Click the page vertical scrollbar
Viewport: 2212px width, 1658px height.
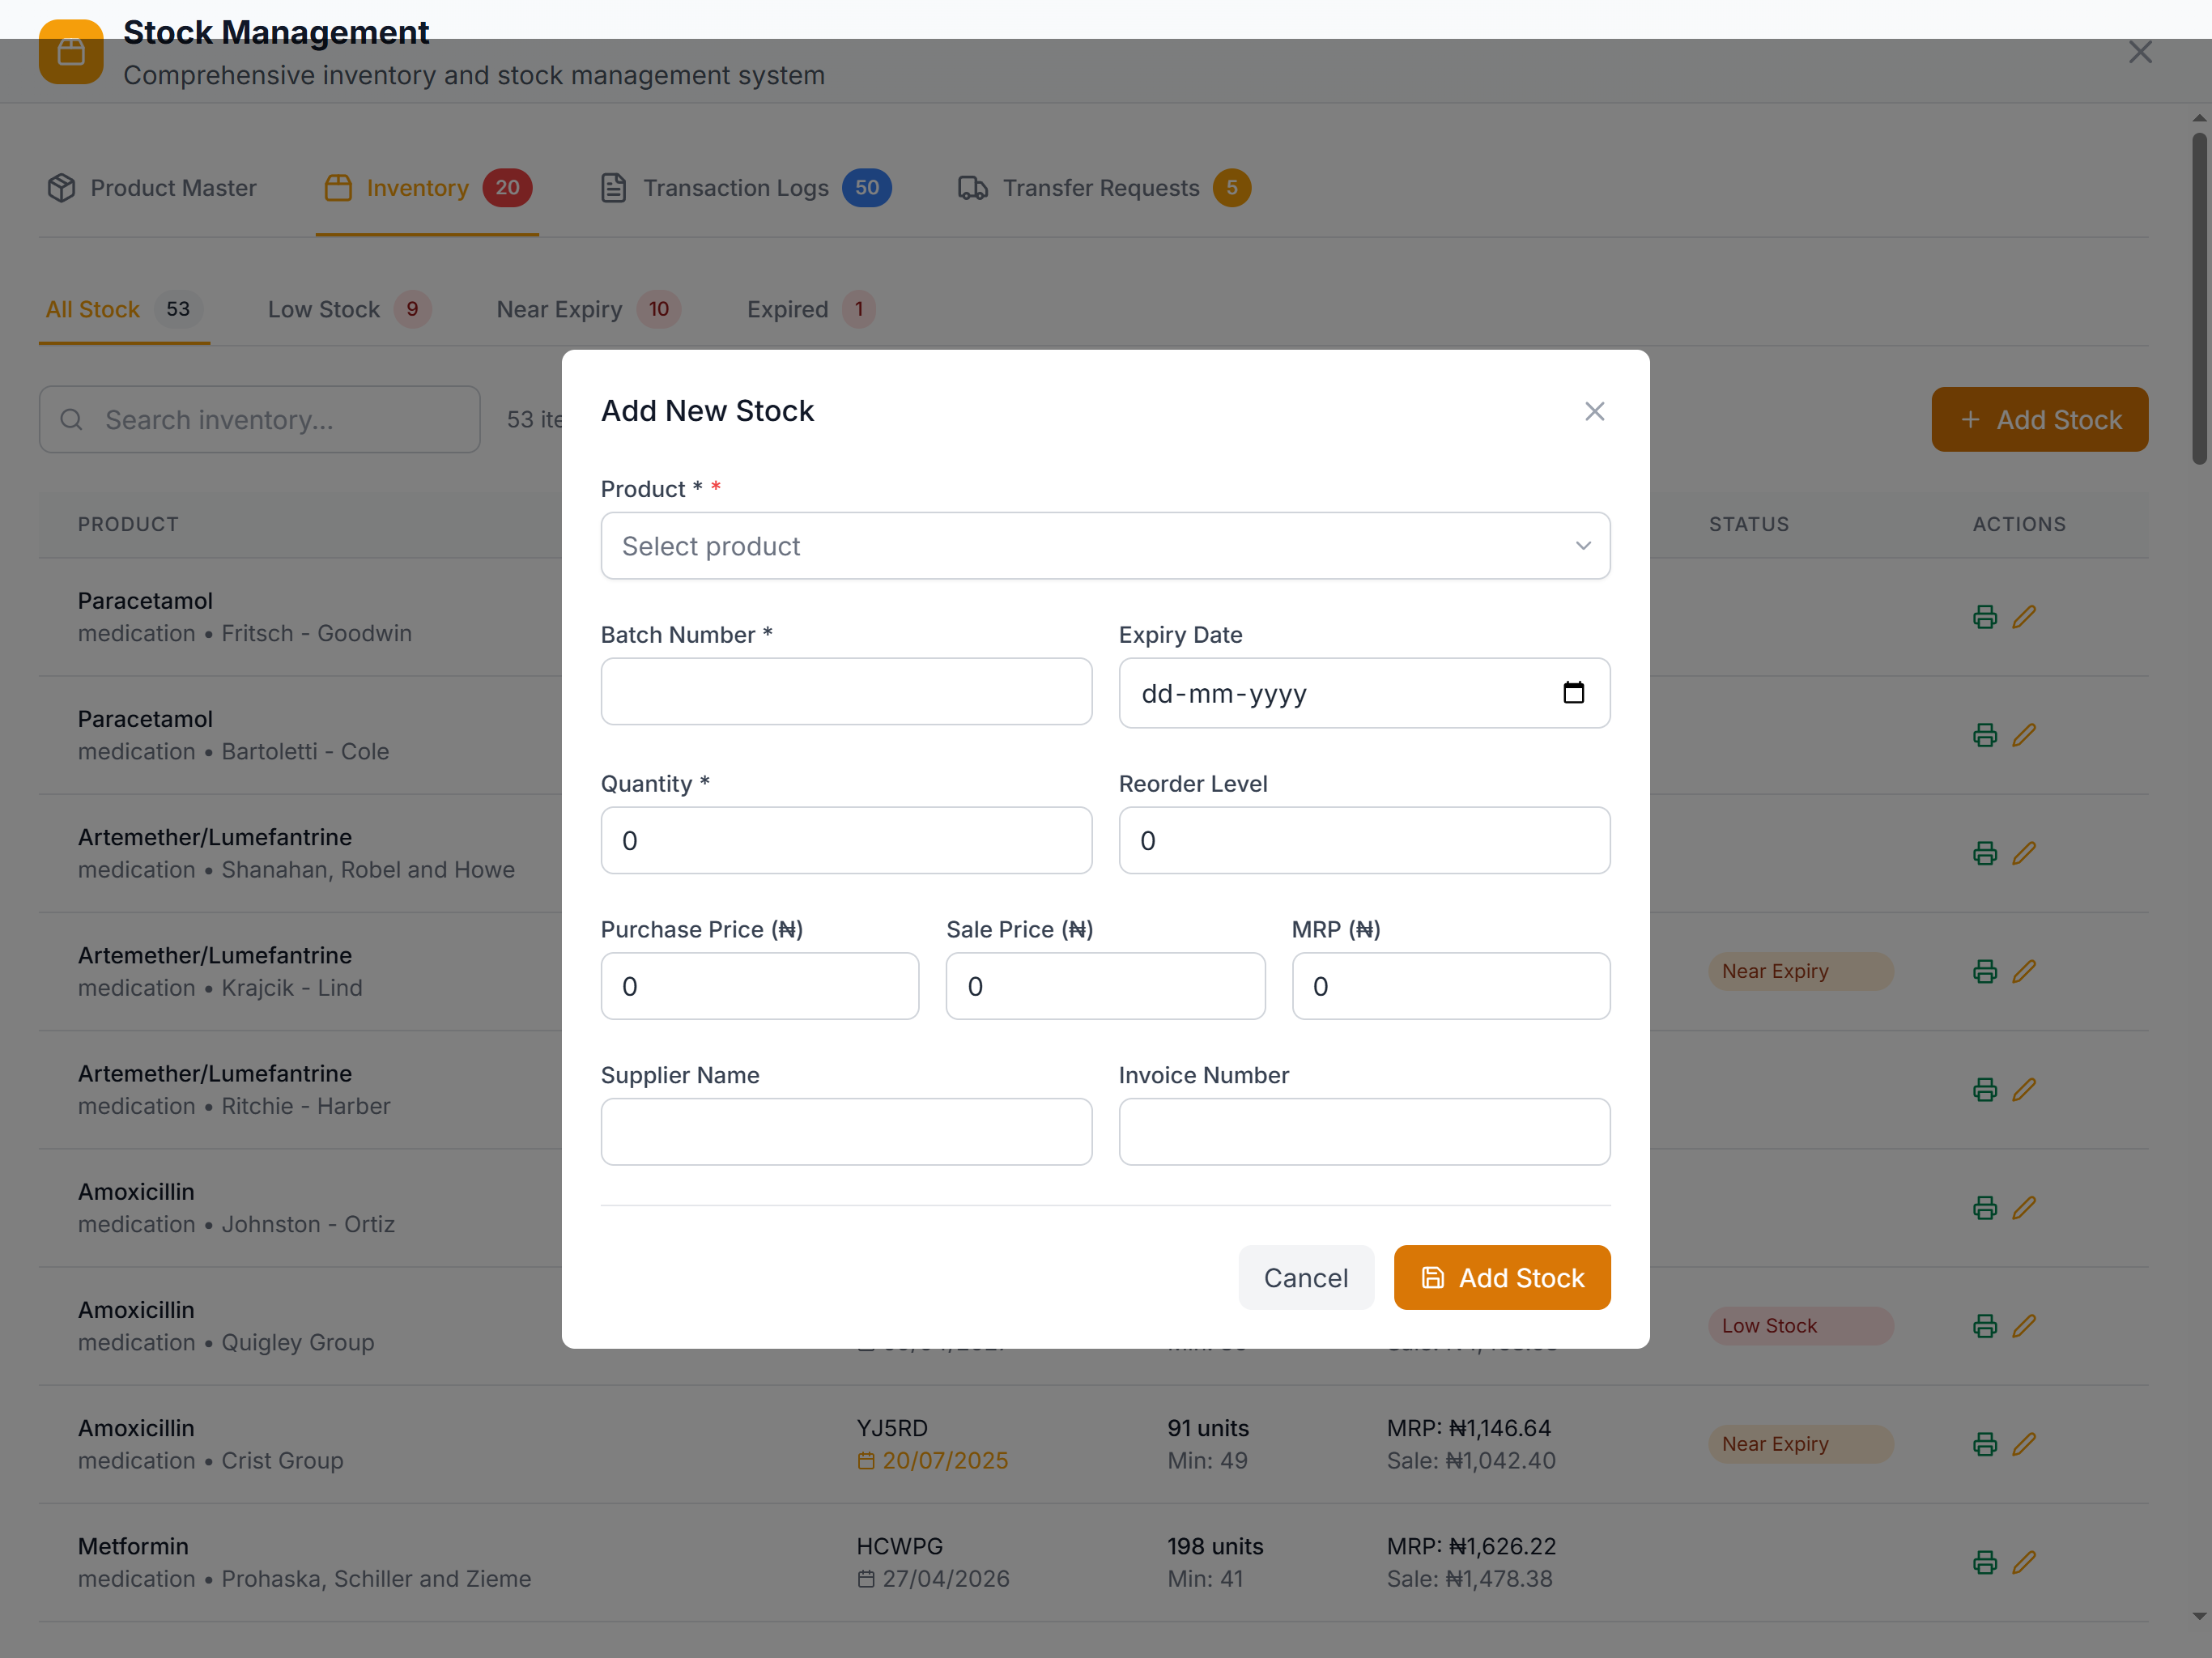click(2198, 300)
